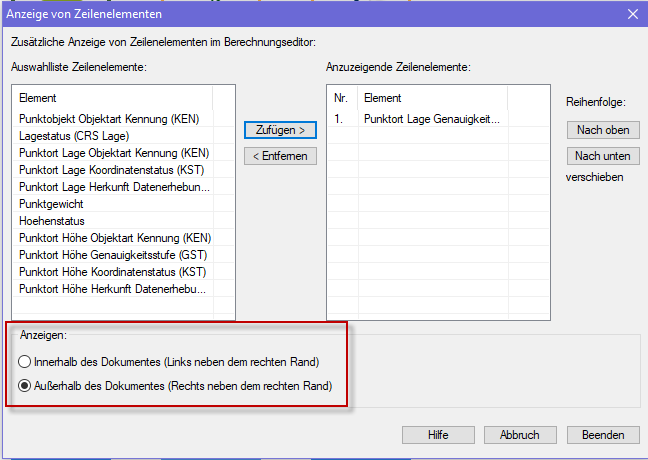Select 'Innerhalb des Dokumentes' radio option
Viewport: 648px width, 460px height.
click(x=27, y=361)
